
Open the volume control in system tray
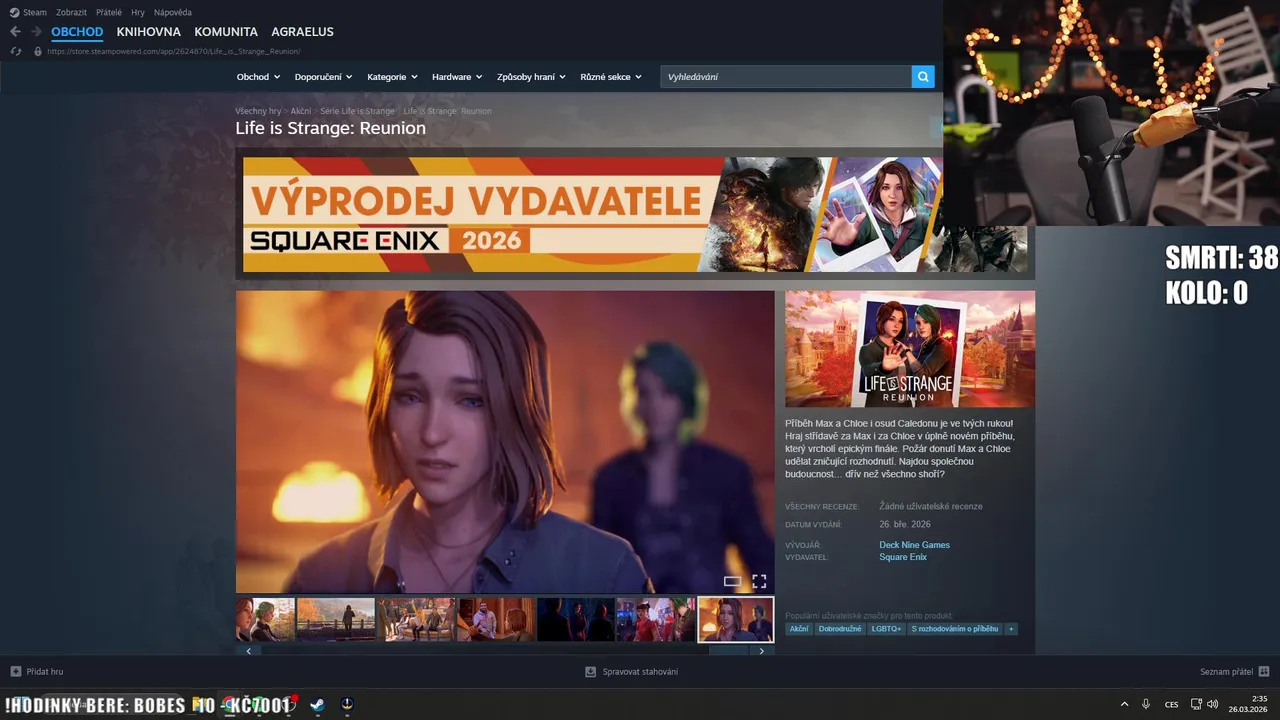pos(1212,705)
